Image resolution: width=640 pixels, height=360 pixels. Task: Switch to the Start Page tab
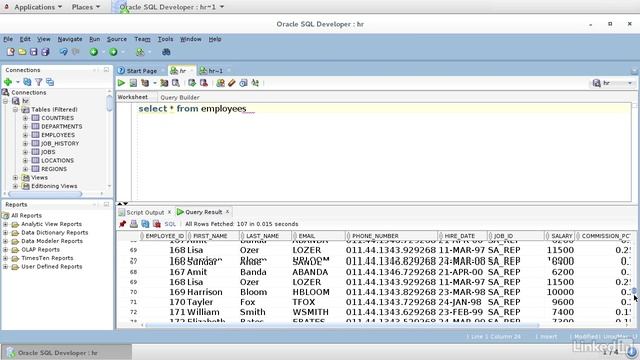pyautogui.click(x=141, y=71)
